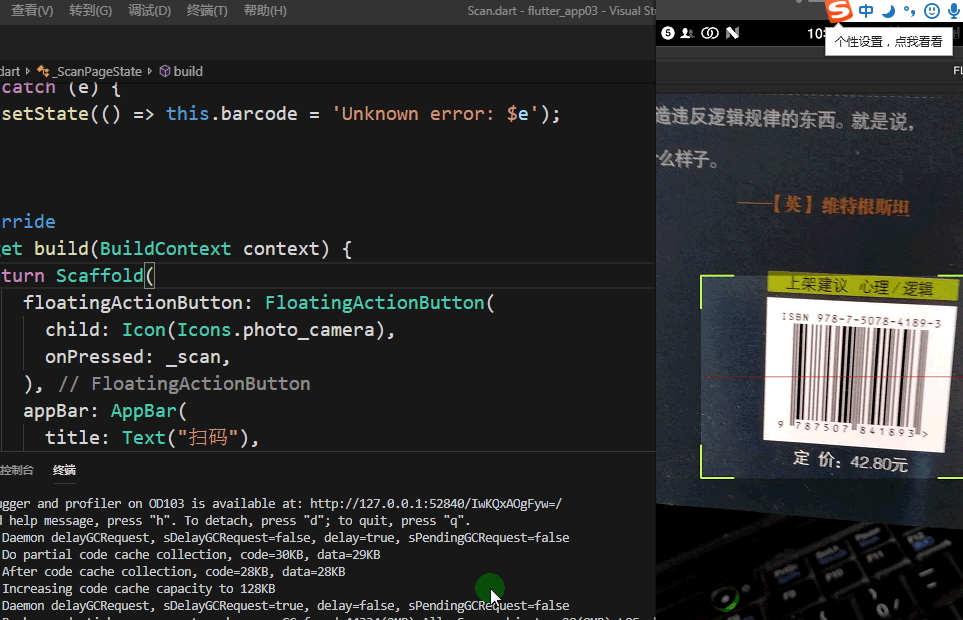Image resolution: width=963 pixels, height=620 pixels.
Task: Click terminal line 'Increasing code cache capacity to 128KB'
Action: 138,589
